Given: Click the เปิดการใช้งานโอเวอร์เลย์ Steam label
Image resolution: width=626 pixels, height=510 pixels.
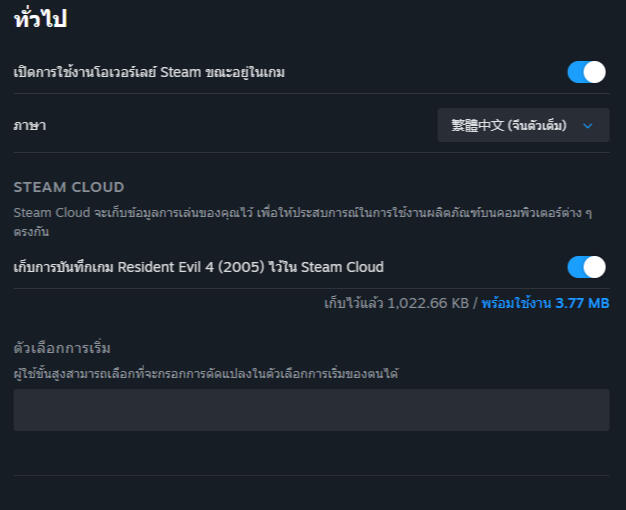Looking at the screenshot, I should (x=149, y=72).
